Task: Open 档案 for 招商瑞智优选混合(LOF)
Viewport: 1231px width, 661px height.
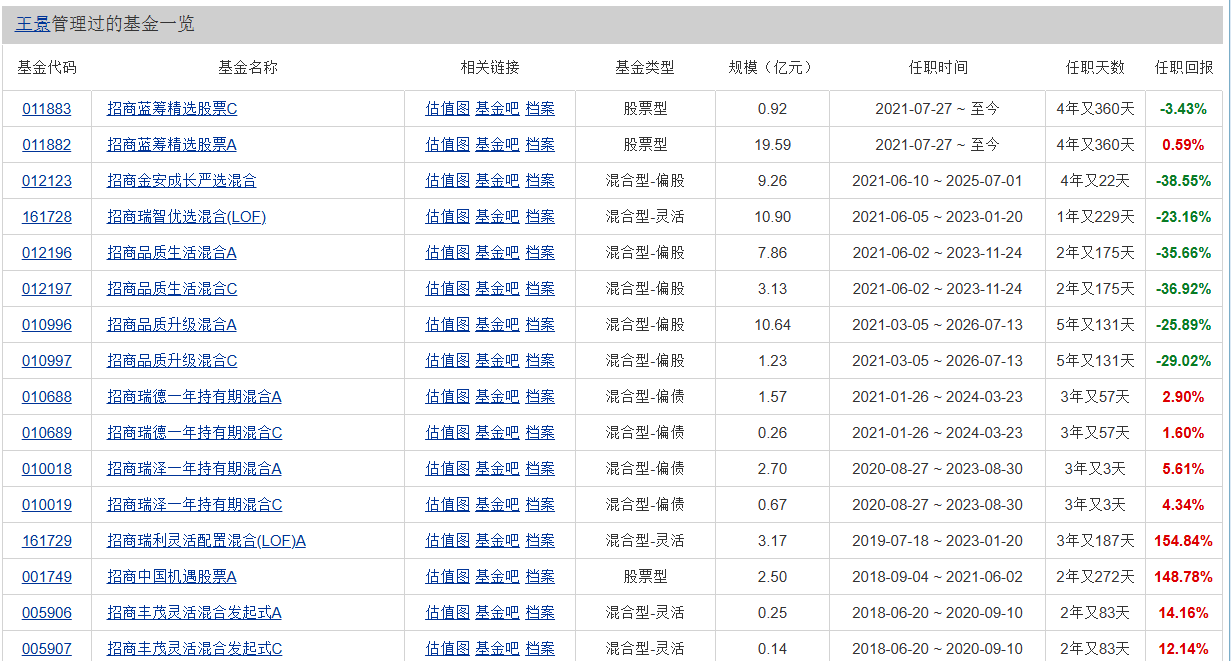Action: pos(540,217)
